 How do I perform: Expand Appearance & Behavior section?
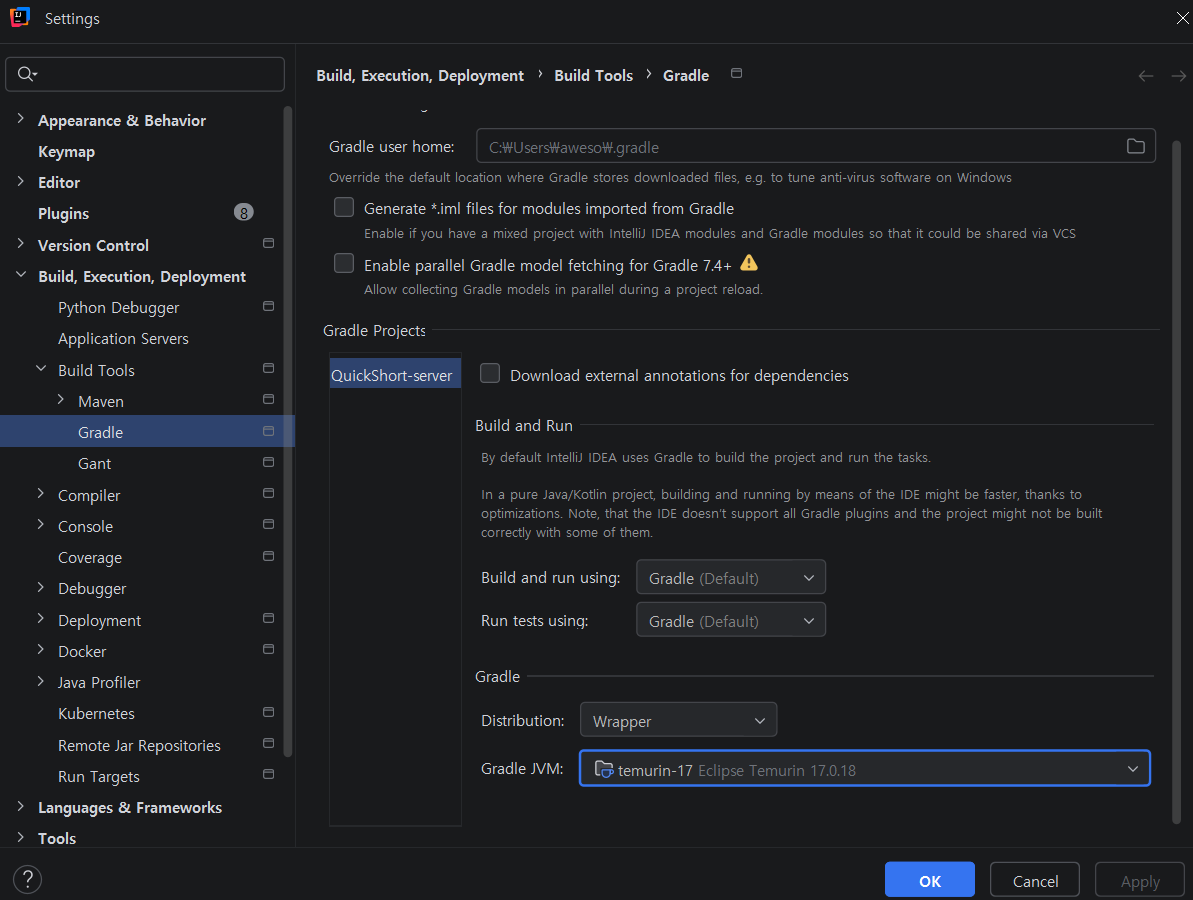pos(21,119)
